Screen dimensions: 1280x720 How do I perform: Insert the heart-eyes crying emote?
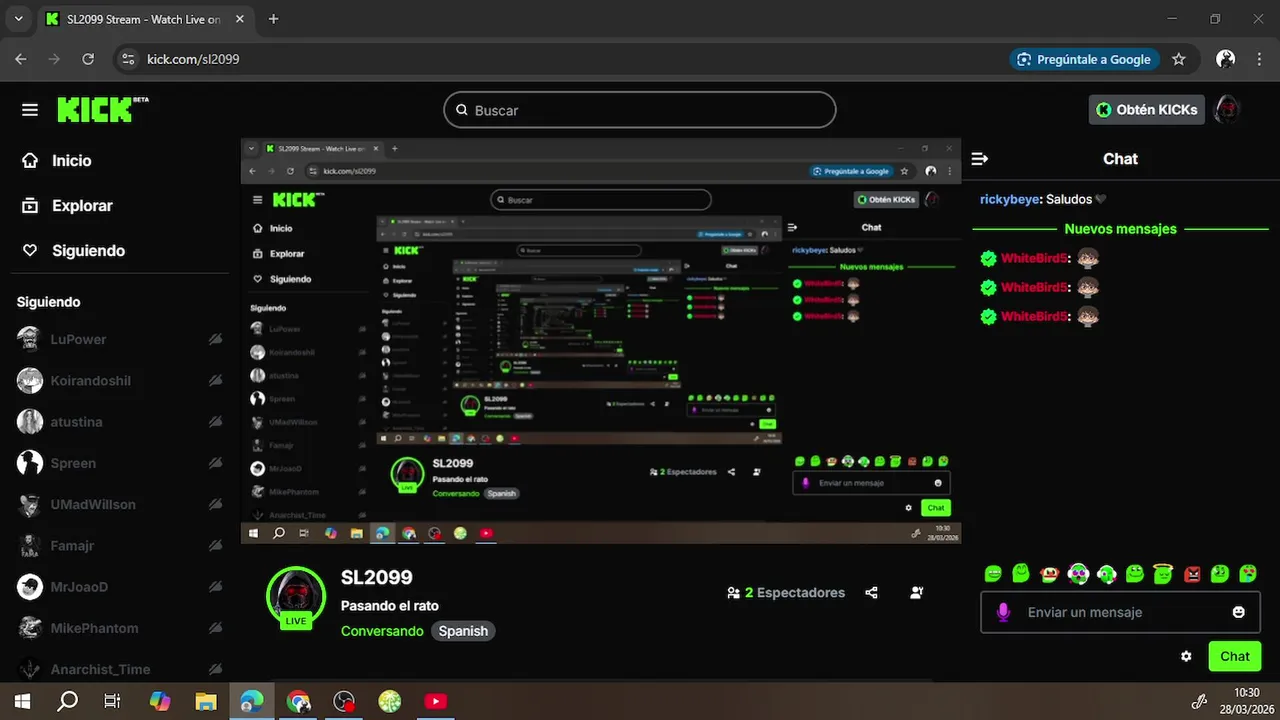pyautogui.click(x=1249, y=574)
